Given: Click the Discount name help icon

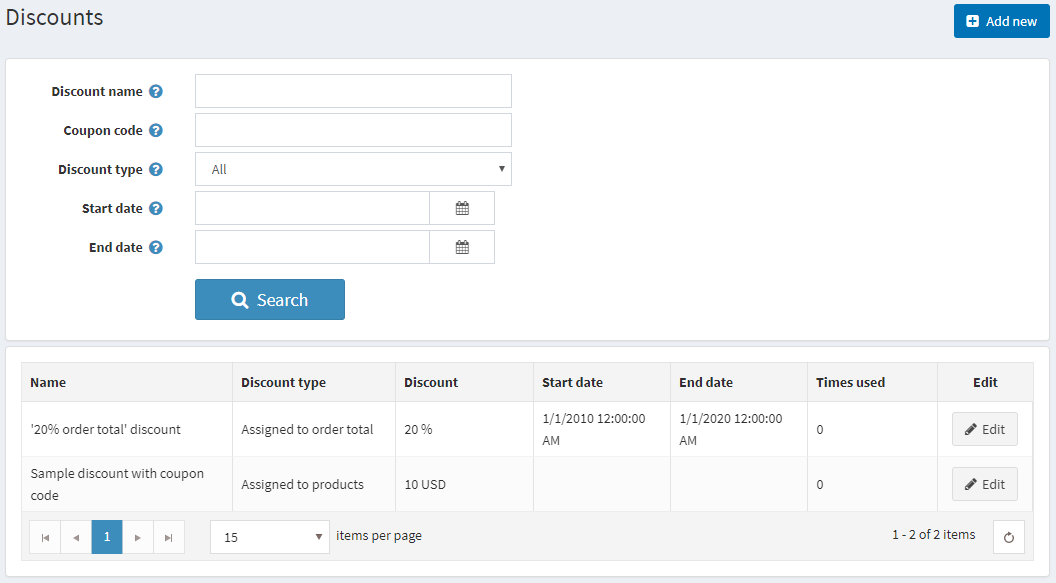Looking at the screenshot, I should click(156, 91).
